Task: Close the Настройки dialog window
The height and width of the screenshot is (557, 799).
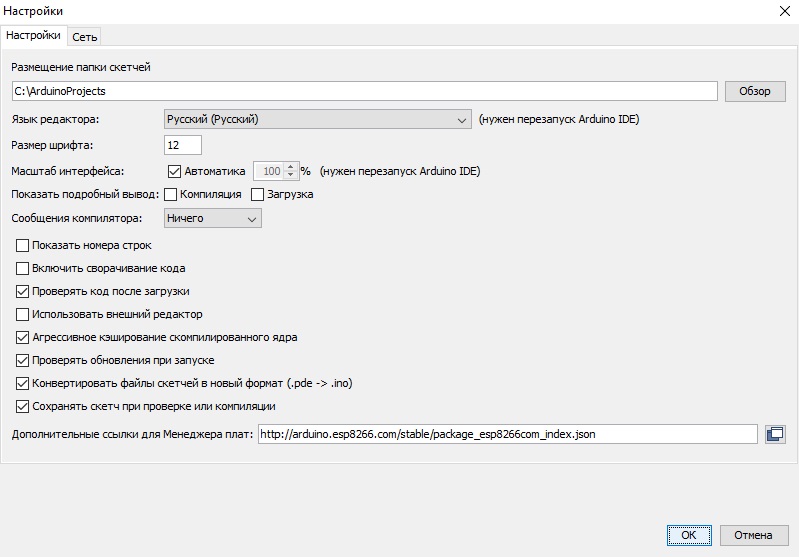Action: (x=782, y=11)
